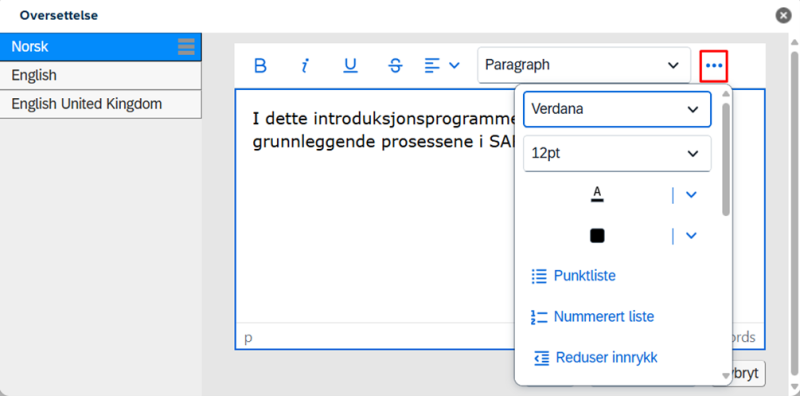Apply strikethrough formatting
The height and width of the screenshot is (396, 800).
(x=395, y=65)
